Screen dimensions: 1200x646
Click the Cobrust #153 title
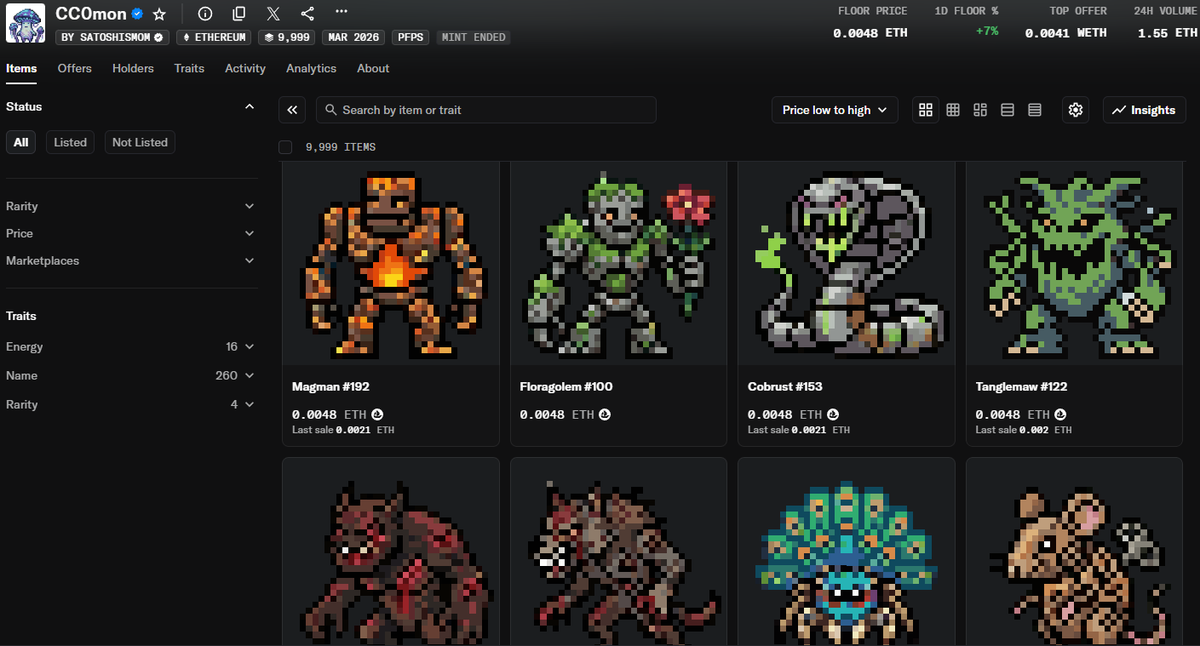pos(785,386)
